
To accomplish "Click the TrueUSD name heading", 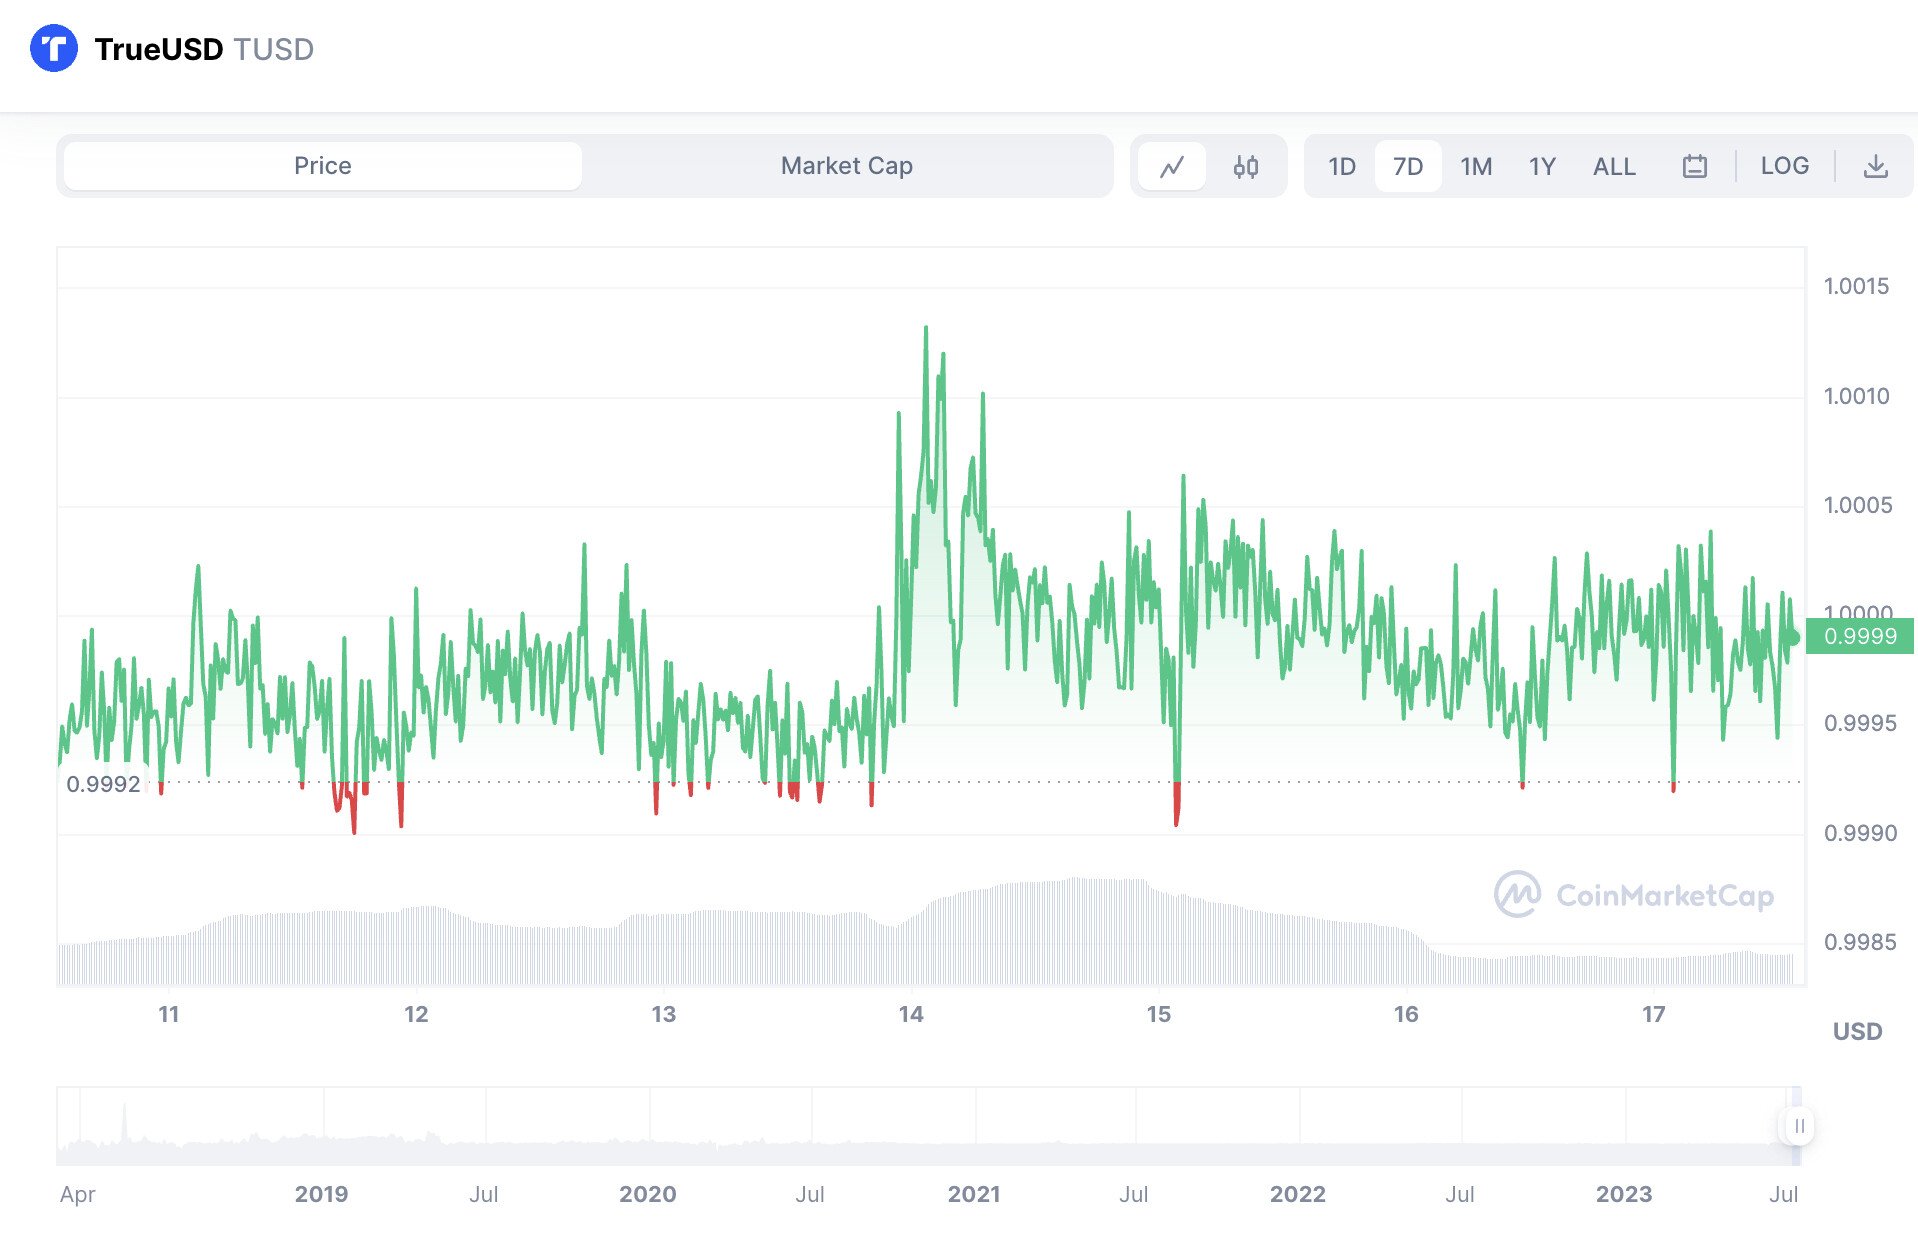I will tap(158, 49).
